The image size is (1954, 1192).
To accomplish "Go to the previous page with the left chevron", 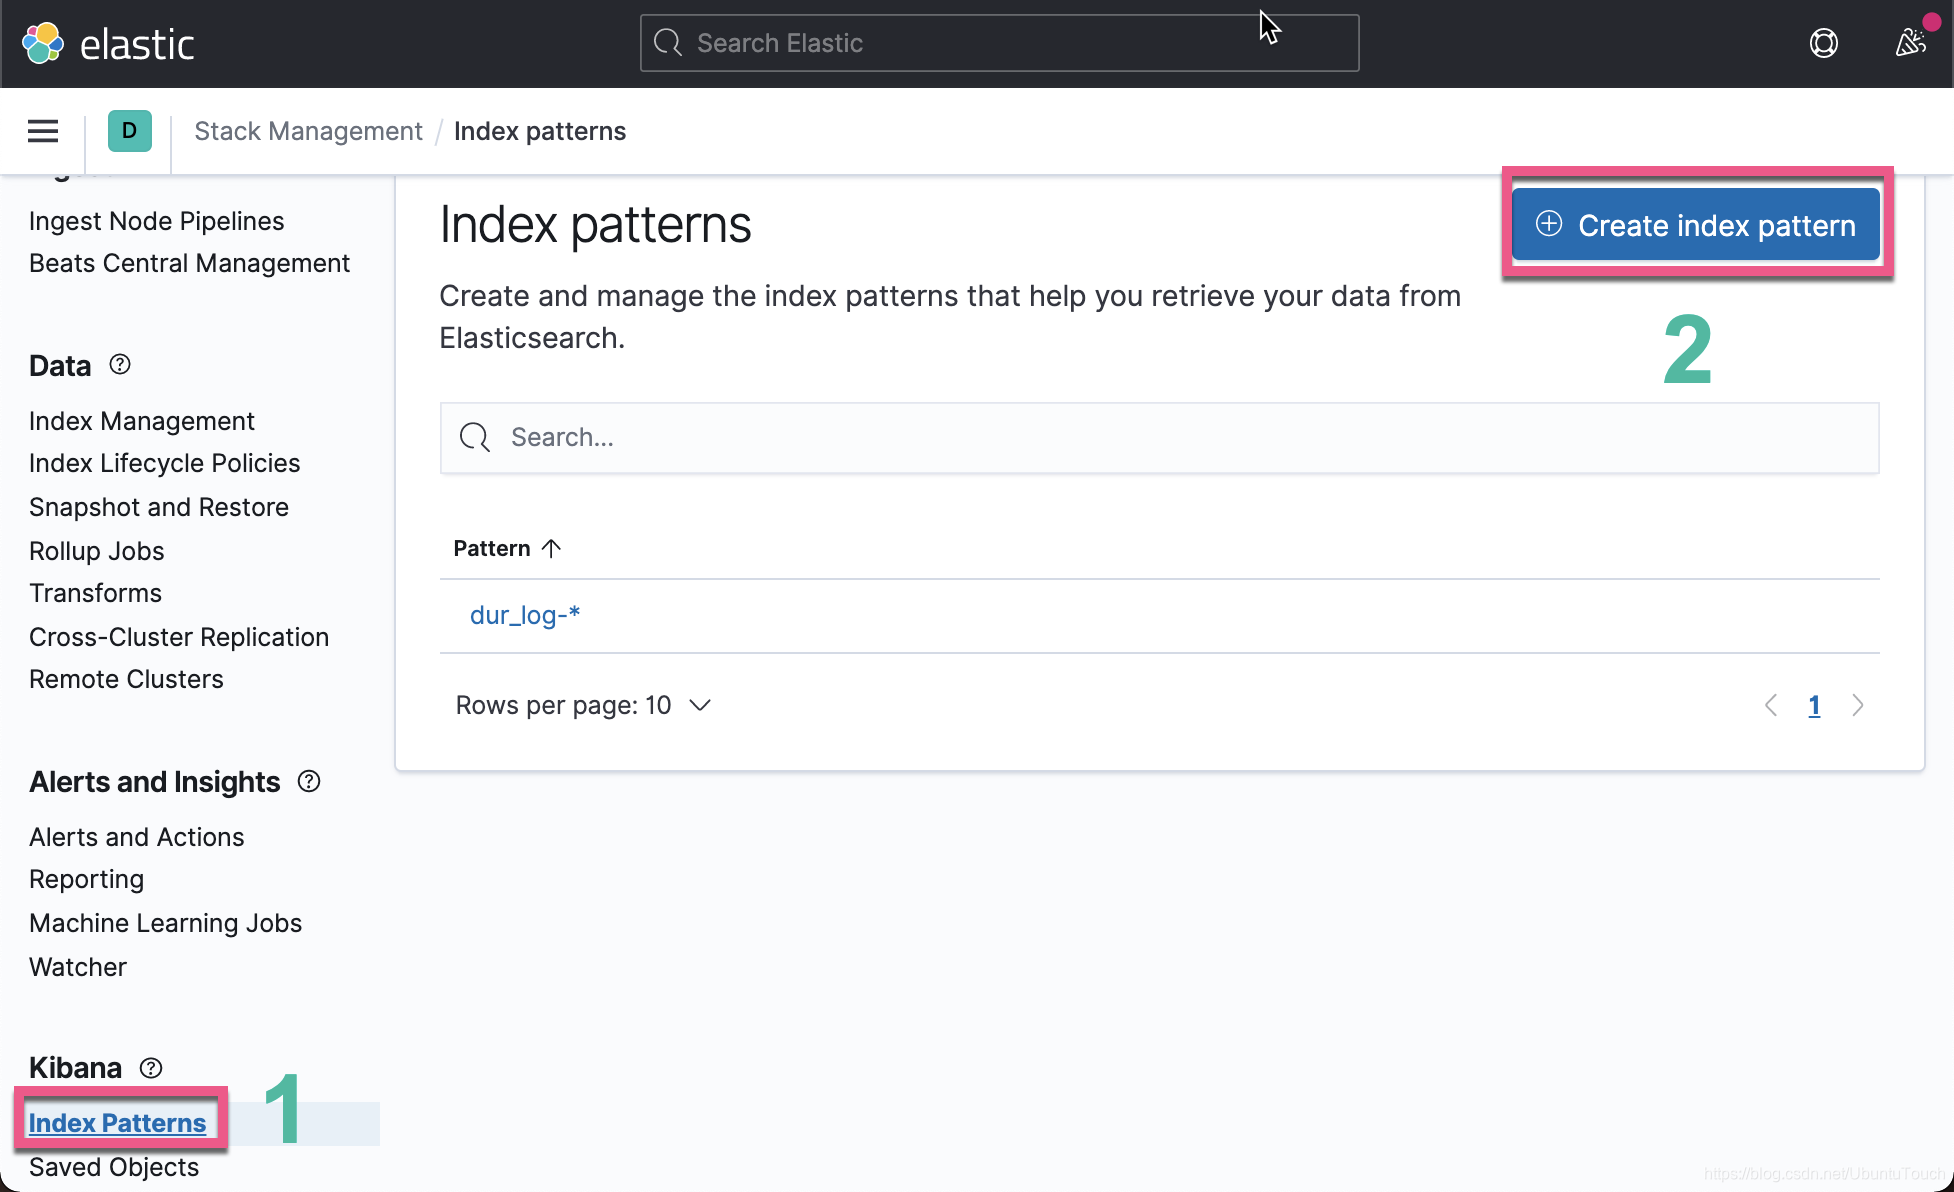I will (x=1770, y=705).
